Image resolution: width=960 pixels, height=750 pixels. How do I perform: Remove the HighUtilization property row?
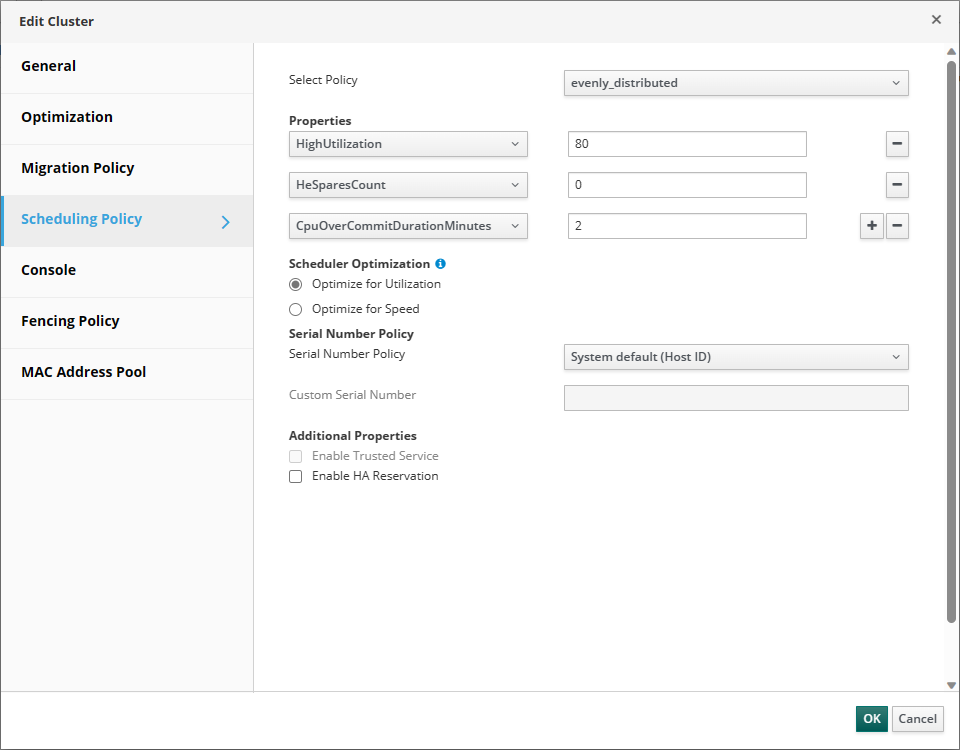click(x=897, y=144)
